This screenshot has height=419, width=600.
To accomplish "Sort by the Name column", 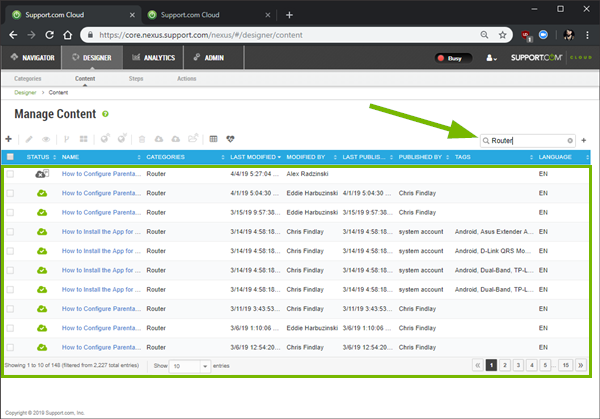I will point(101,157).
